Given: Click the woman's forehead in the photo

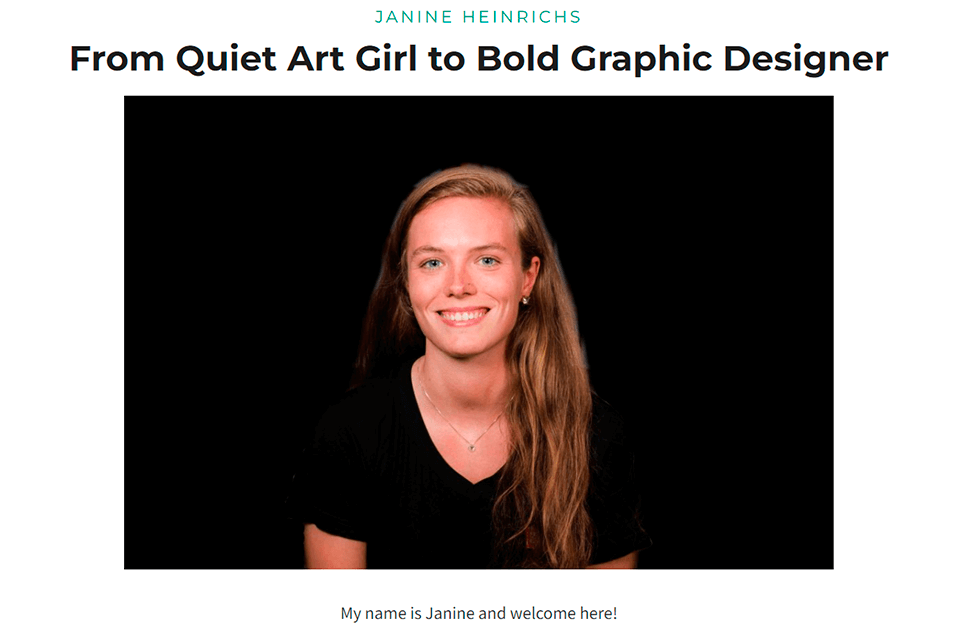Looking at the screenshot, I should [462, 220].
